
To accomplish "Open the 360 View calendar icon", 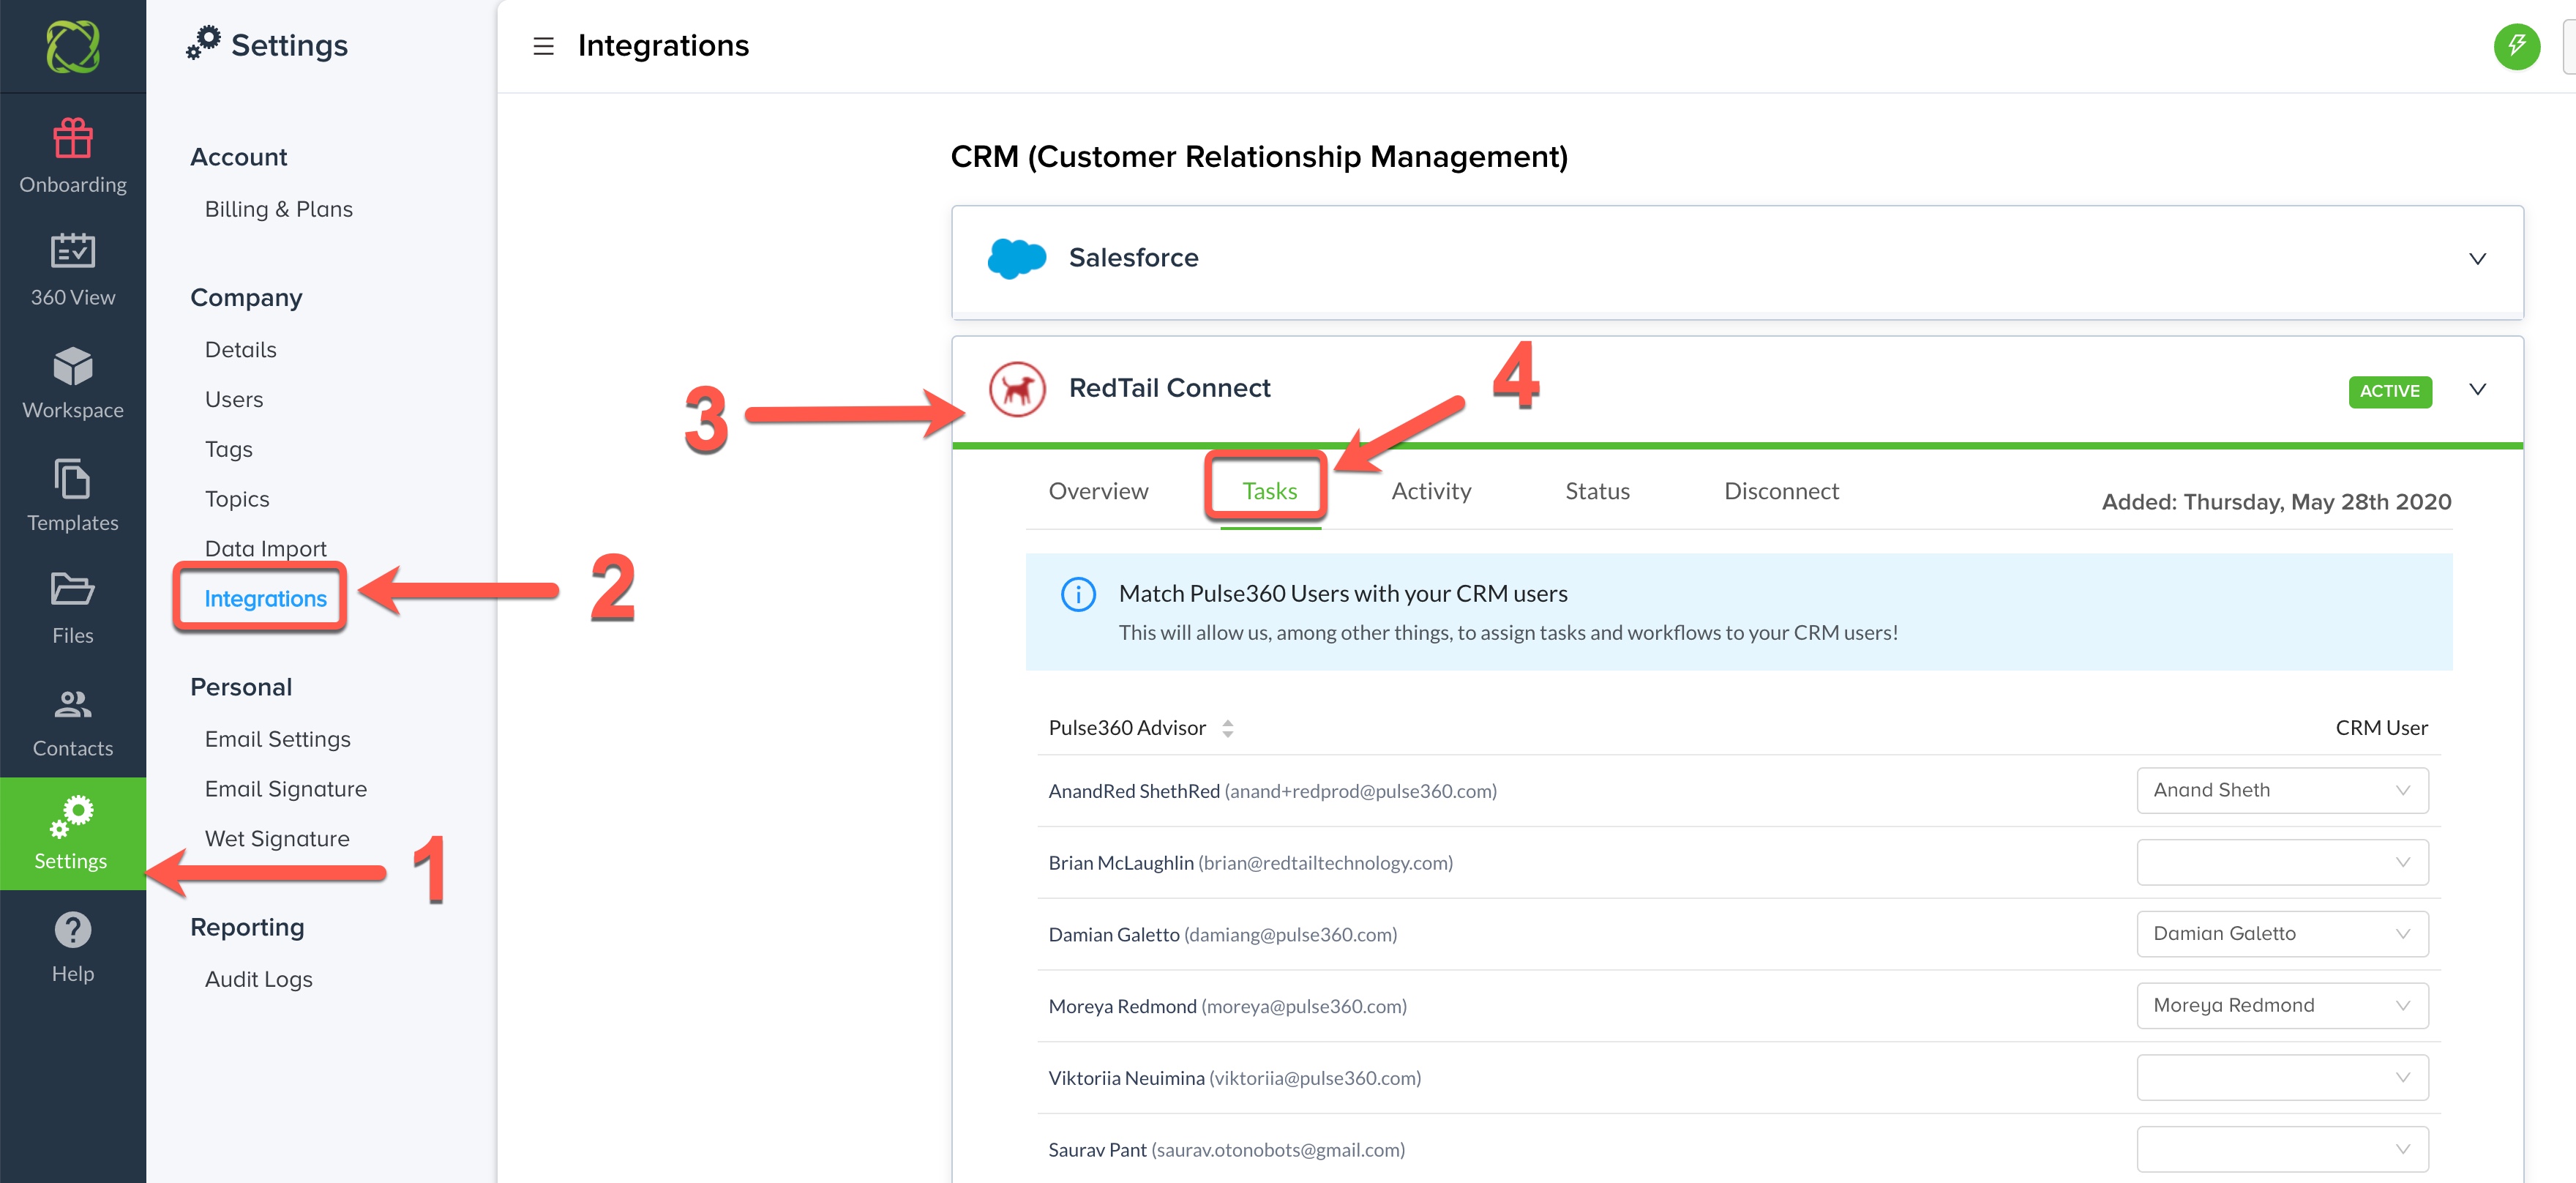I will [x=72, y=252].
